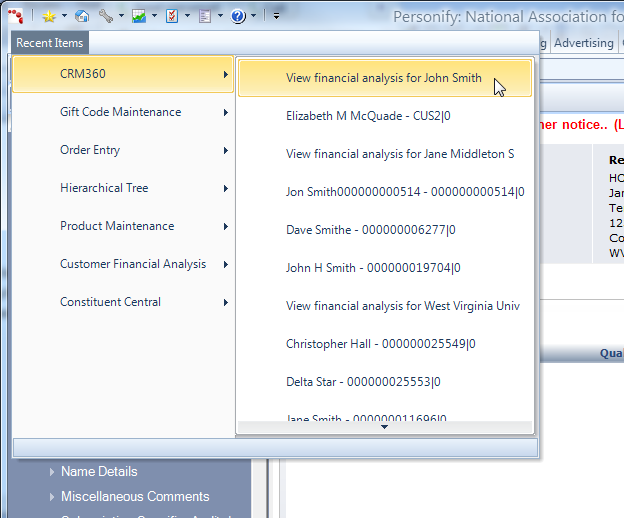Click the blue help question mark icon
Image resolution: width=624 pixels, height=518 pixels.
tap(238, 16)
